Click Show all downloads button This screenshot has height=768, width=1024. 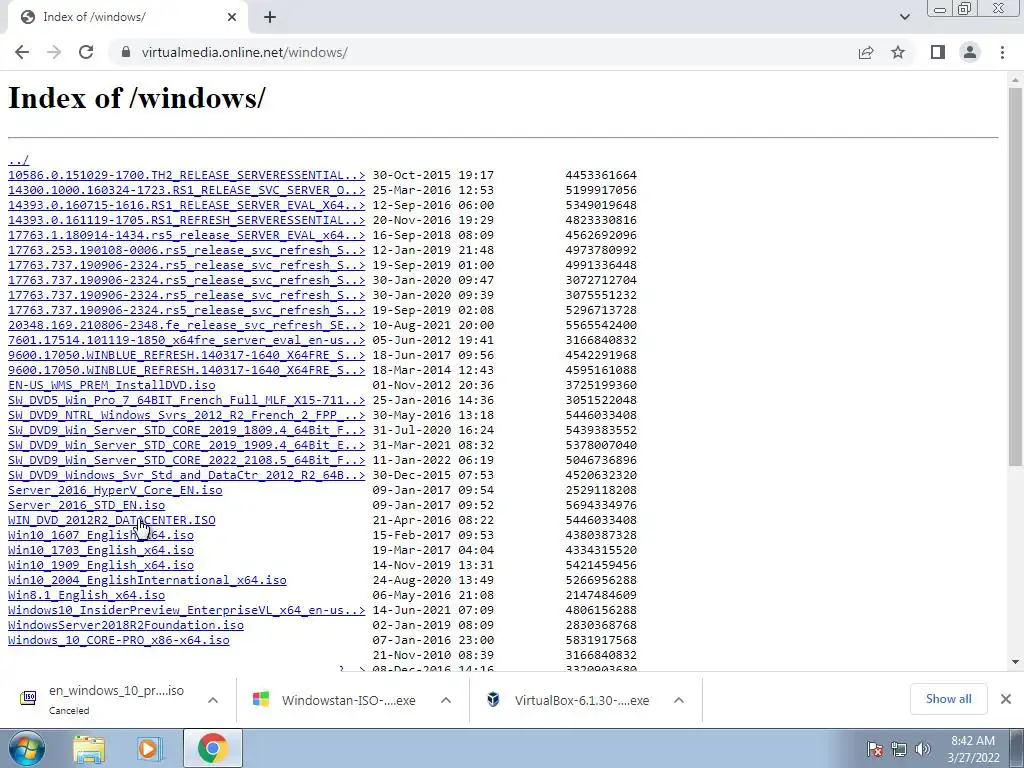click(948, 699)
